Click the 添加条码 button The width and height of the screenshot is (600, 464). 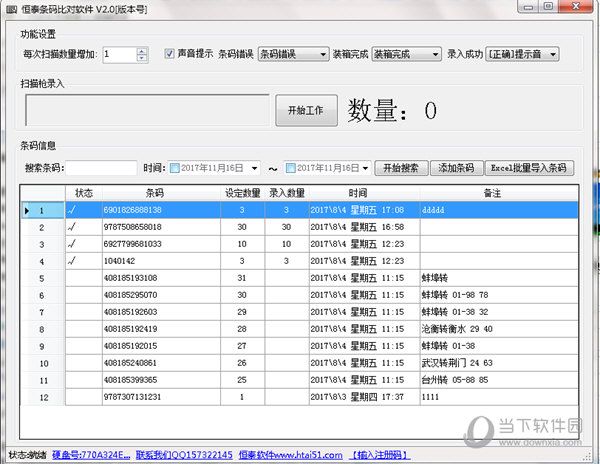[457, 168]
